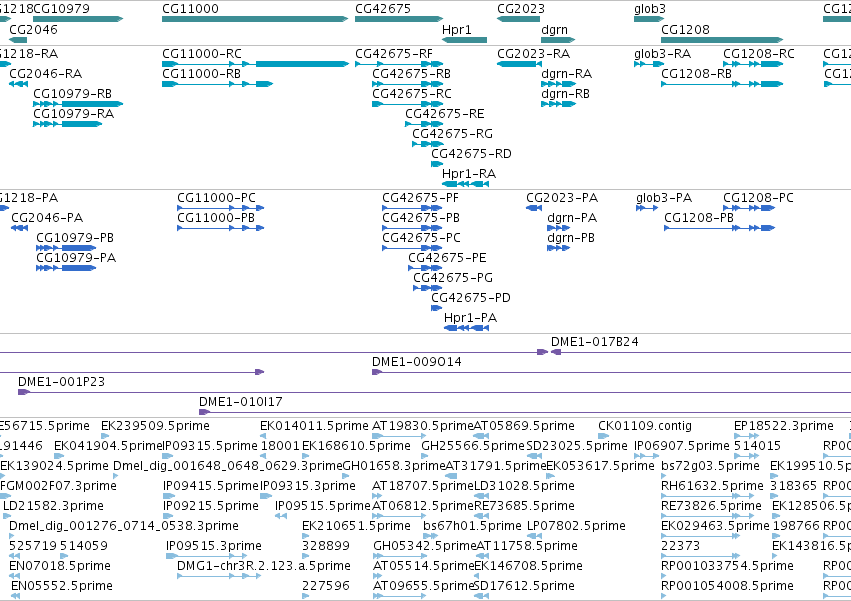The height and width of the screenshot is (601, 851).
Task: Click protein label CG42675-PC
Action: pos(421,238)
